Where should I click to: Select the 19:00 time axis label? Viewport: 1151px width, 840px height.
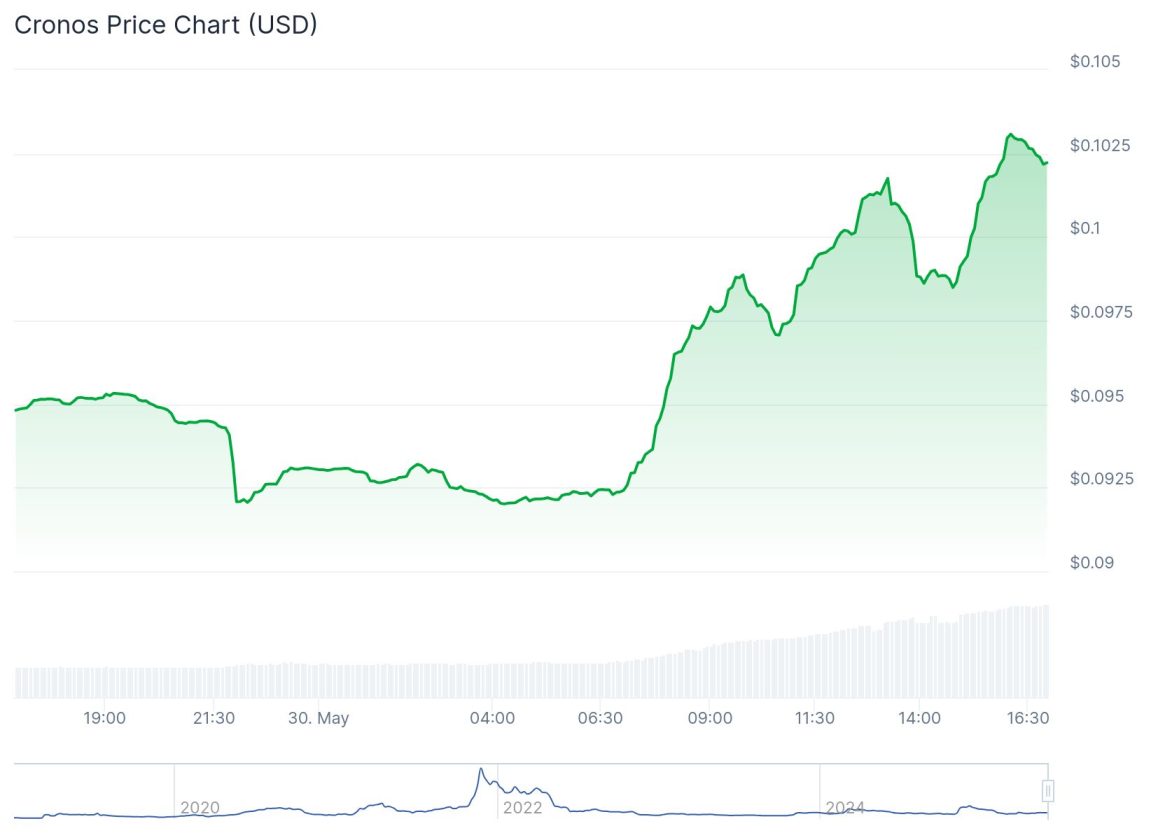pos(104,718)
